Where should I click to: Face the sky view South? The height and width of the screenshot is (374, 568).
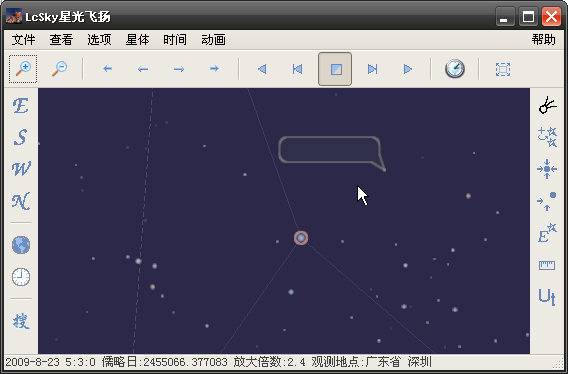tap(21, 137)
